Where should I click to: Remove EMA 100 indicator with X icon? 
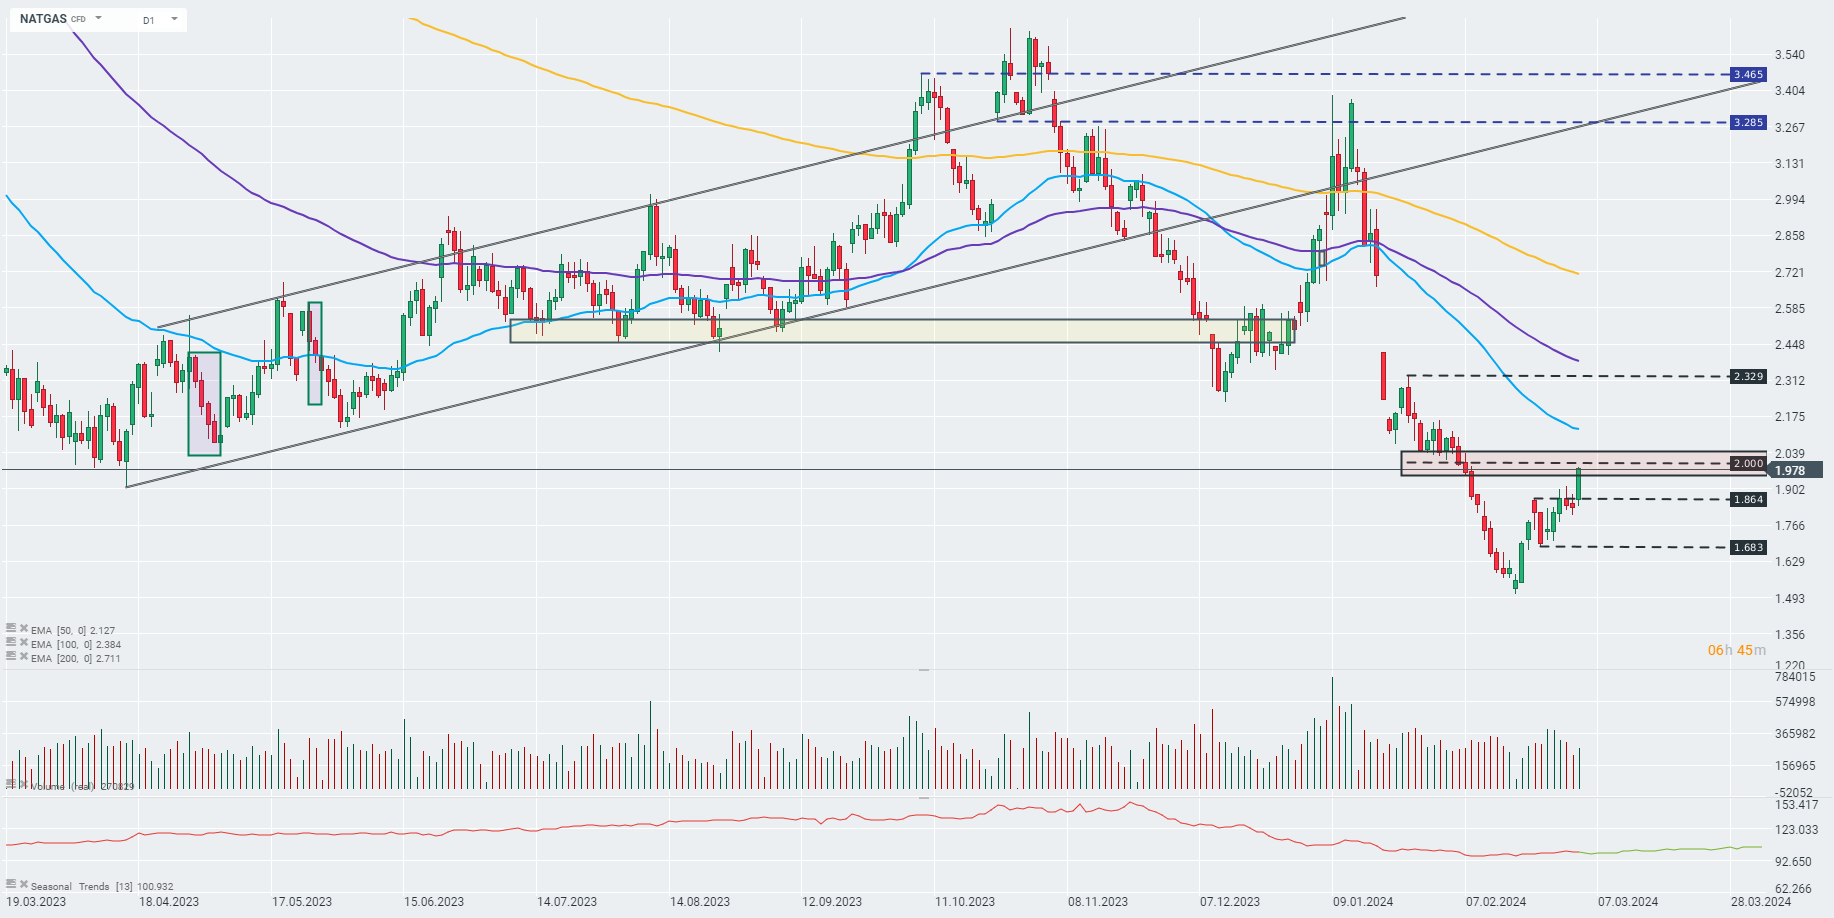(x=23, y=643)
